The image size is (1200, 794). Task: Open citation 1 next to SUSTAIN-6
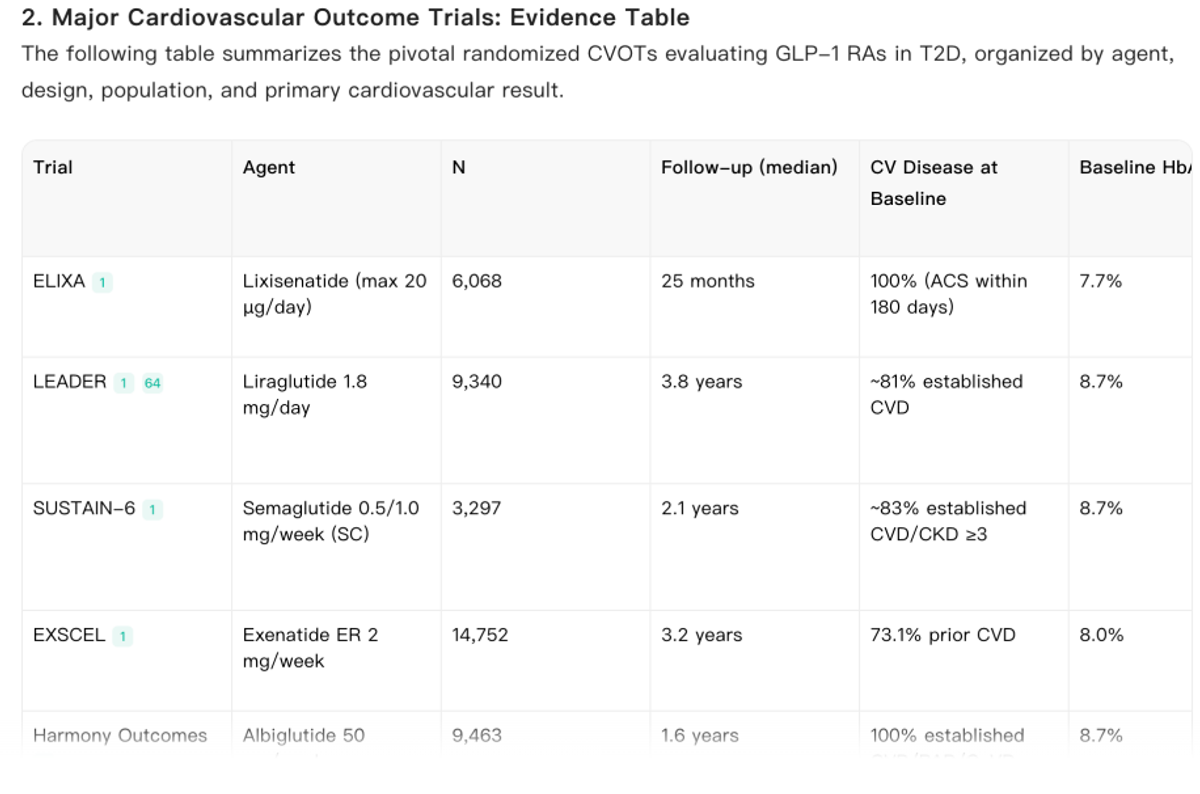click(152, 510)
